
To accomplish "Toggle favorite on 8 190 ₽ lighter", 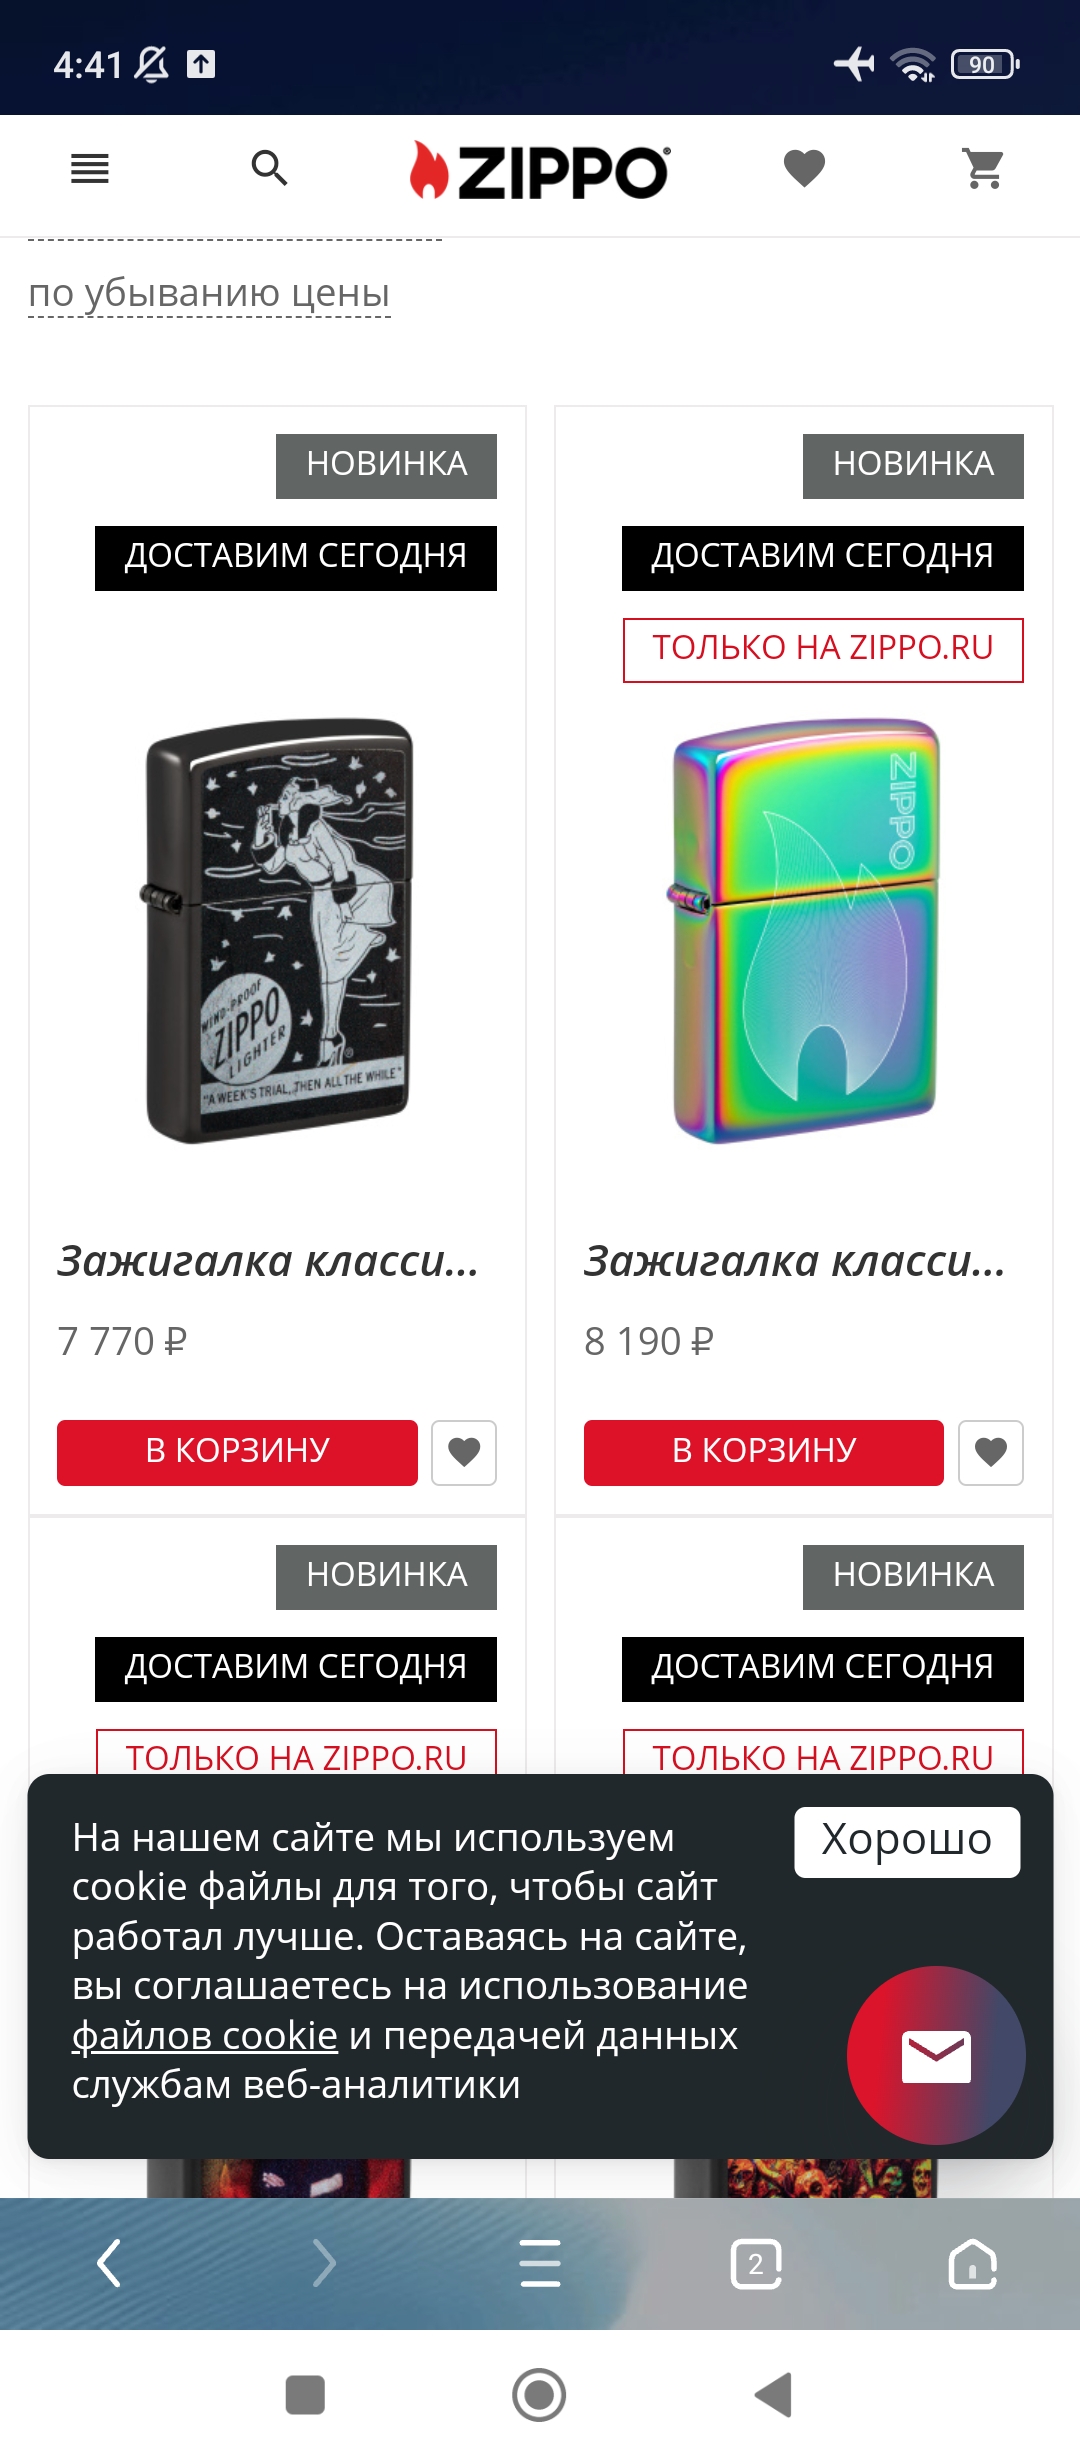I will pyautogui.click(x=991, y=1452).
